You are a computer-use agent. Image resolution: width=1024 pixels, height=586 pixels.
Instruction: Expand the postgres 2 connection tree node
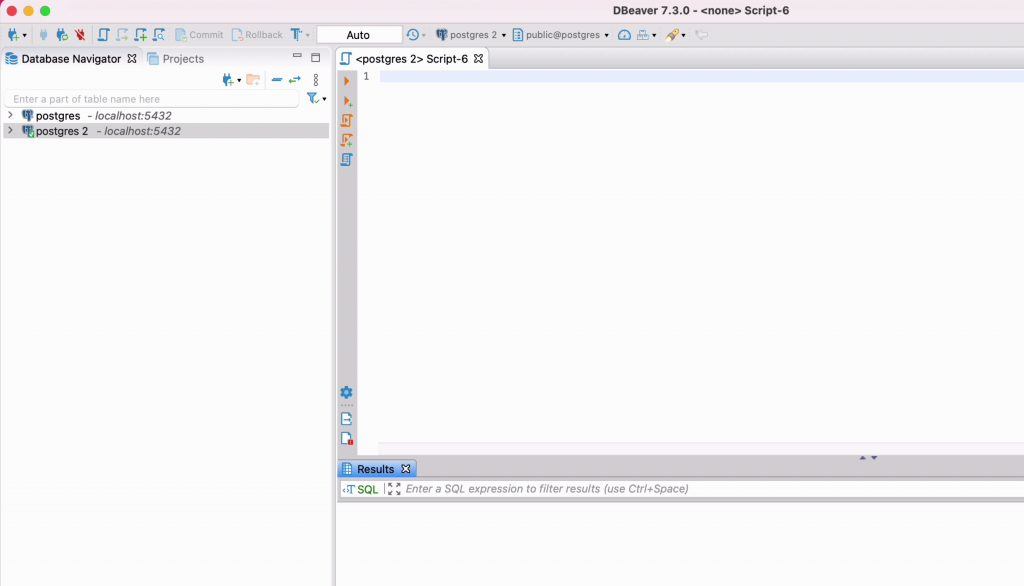coord(10,131)
